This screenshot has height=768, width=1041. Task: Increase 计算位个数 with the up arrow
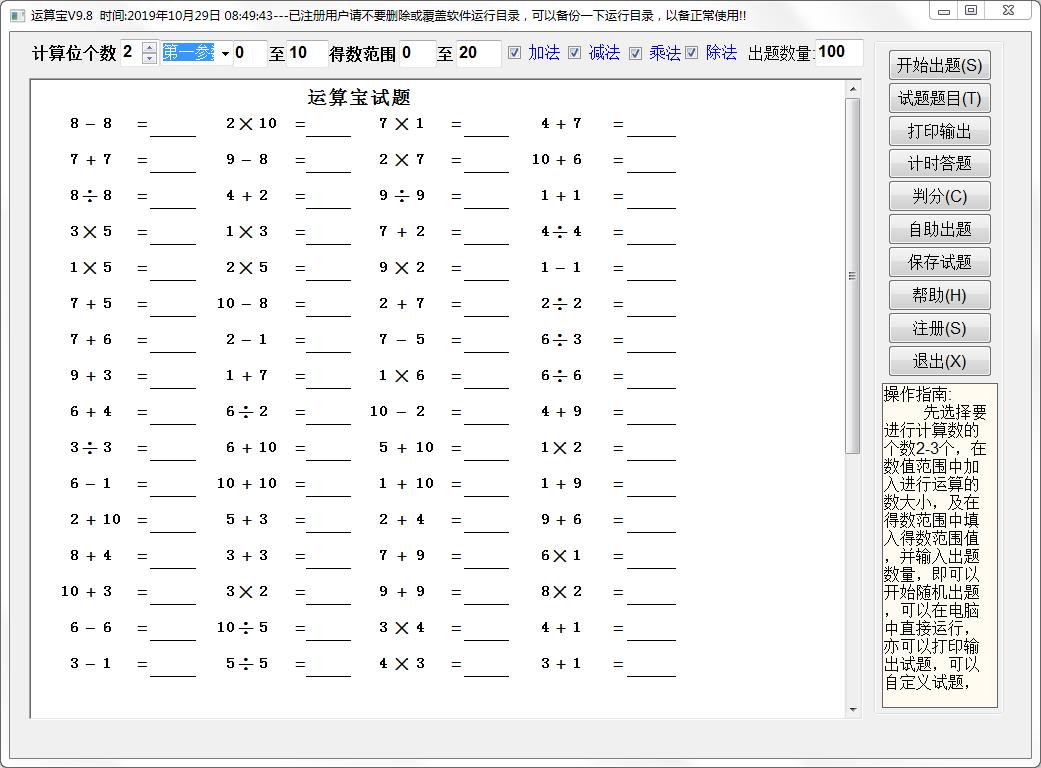pos(150,48)
